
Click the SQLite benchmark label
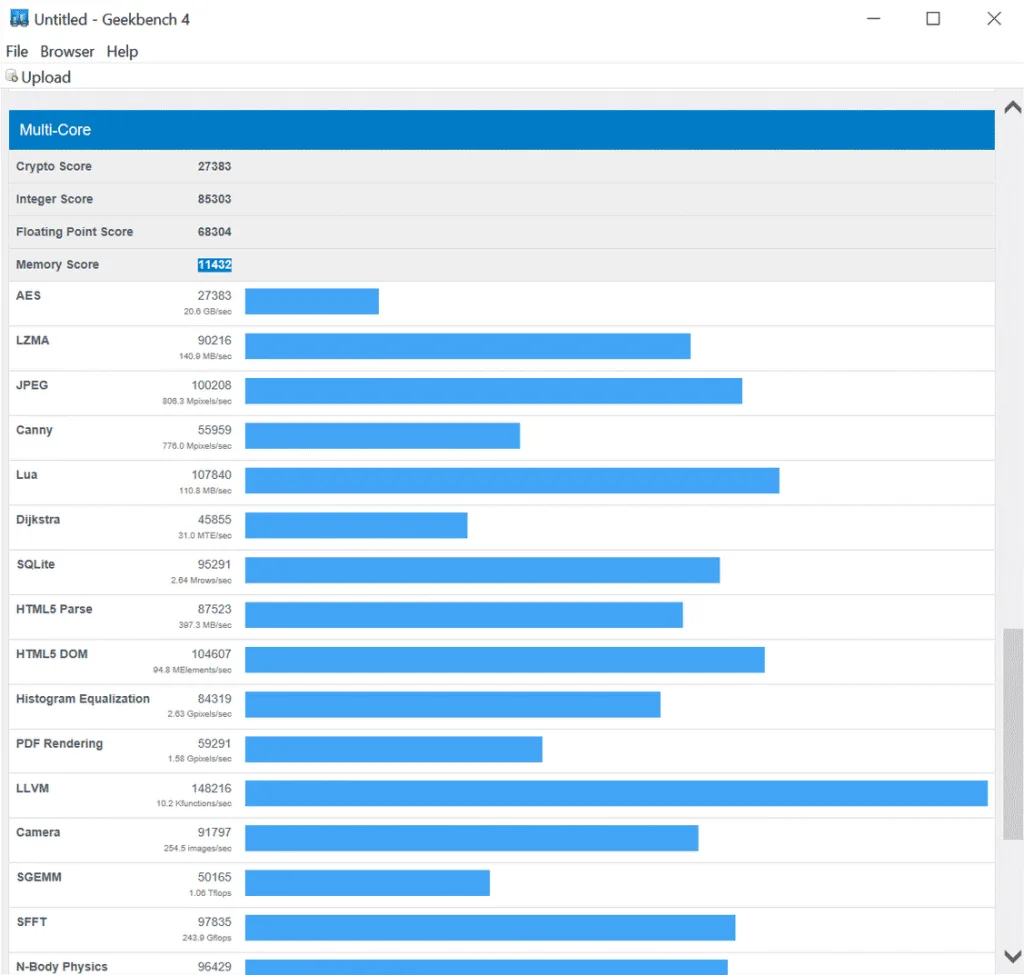[x=35, y=564]
